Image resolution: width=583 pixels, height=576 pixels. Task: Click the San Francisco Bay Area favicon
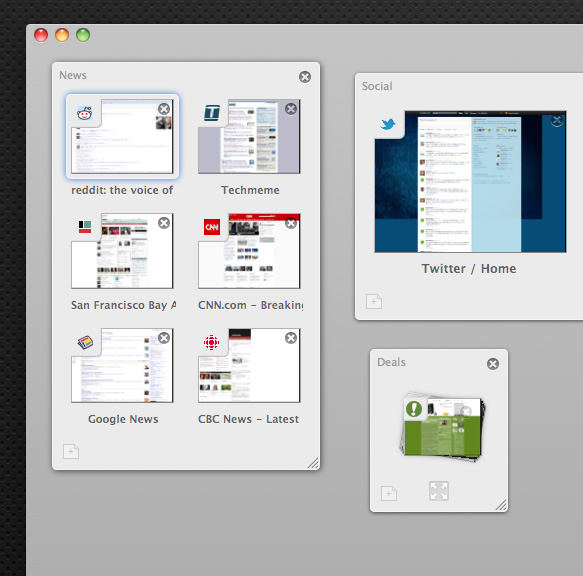tap(85, 227)
